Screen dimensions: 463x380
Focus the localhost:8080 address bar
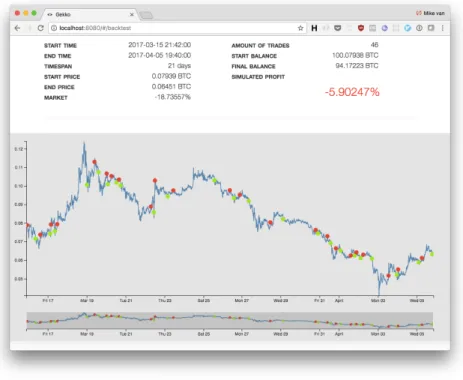click(177, 28)
